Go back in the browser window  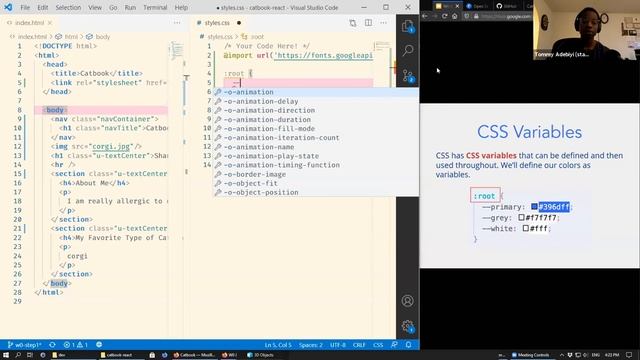[425, 16]
